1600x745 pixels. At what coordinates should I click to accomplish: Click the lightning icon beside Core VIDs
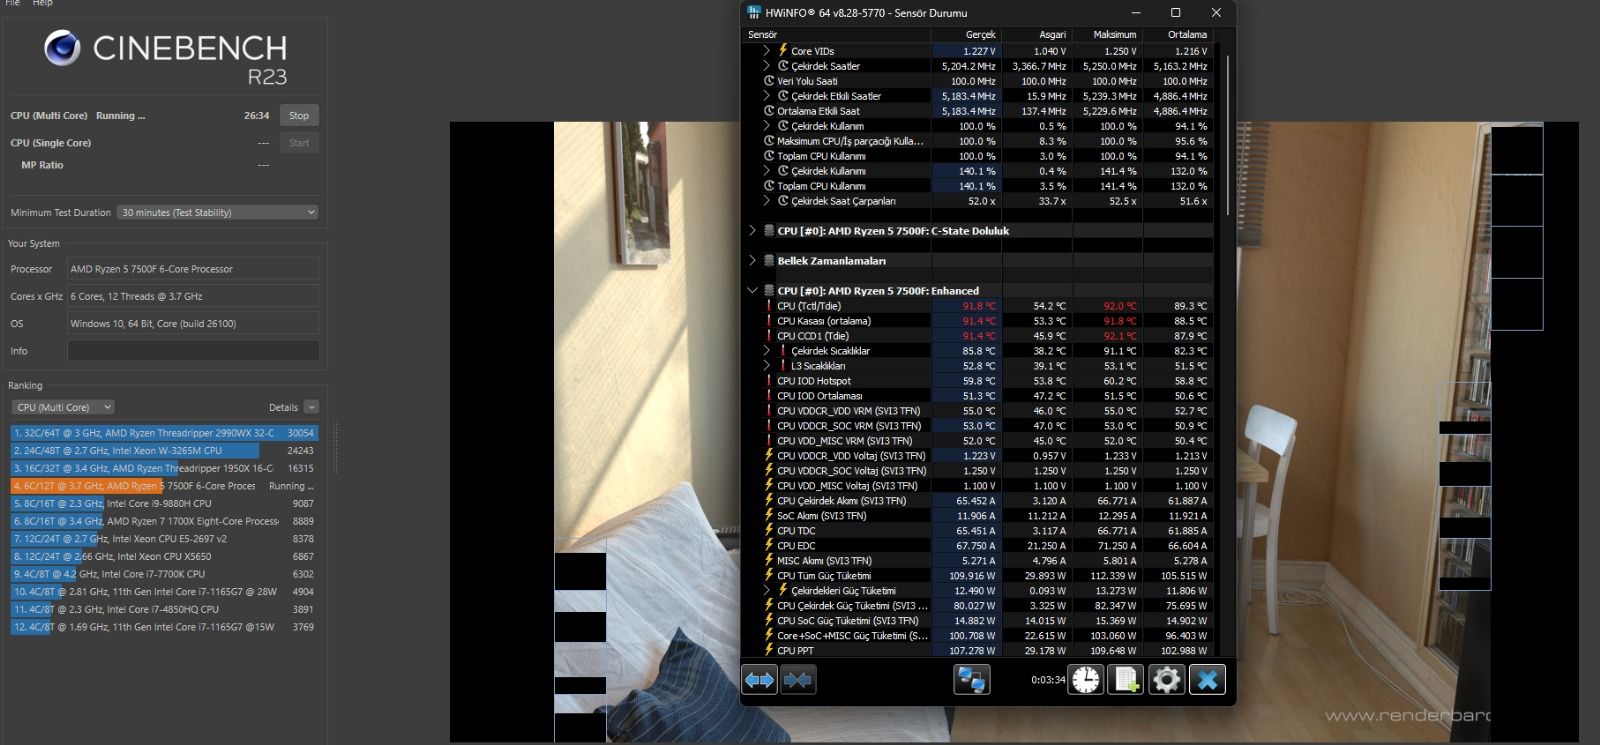783,50
